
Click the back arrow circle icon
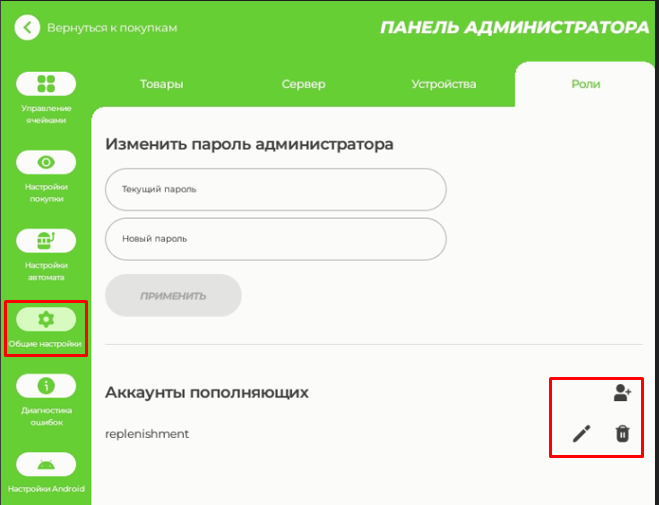[28, 27]
